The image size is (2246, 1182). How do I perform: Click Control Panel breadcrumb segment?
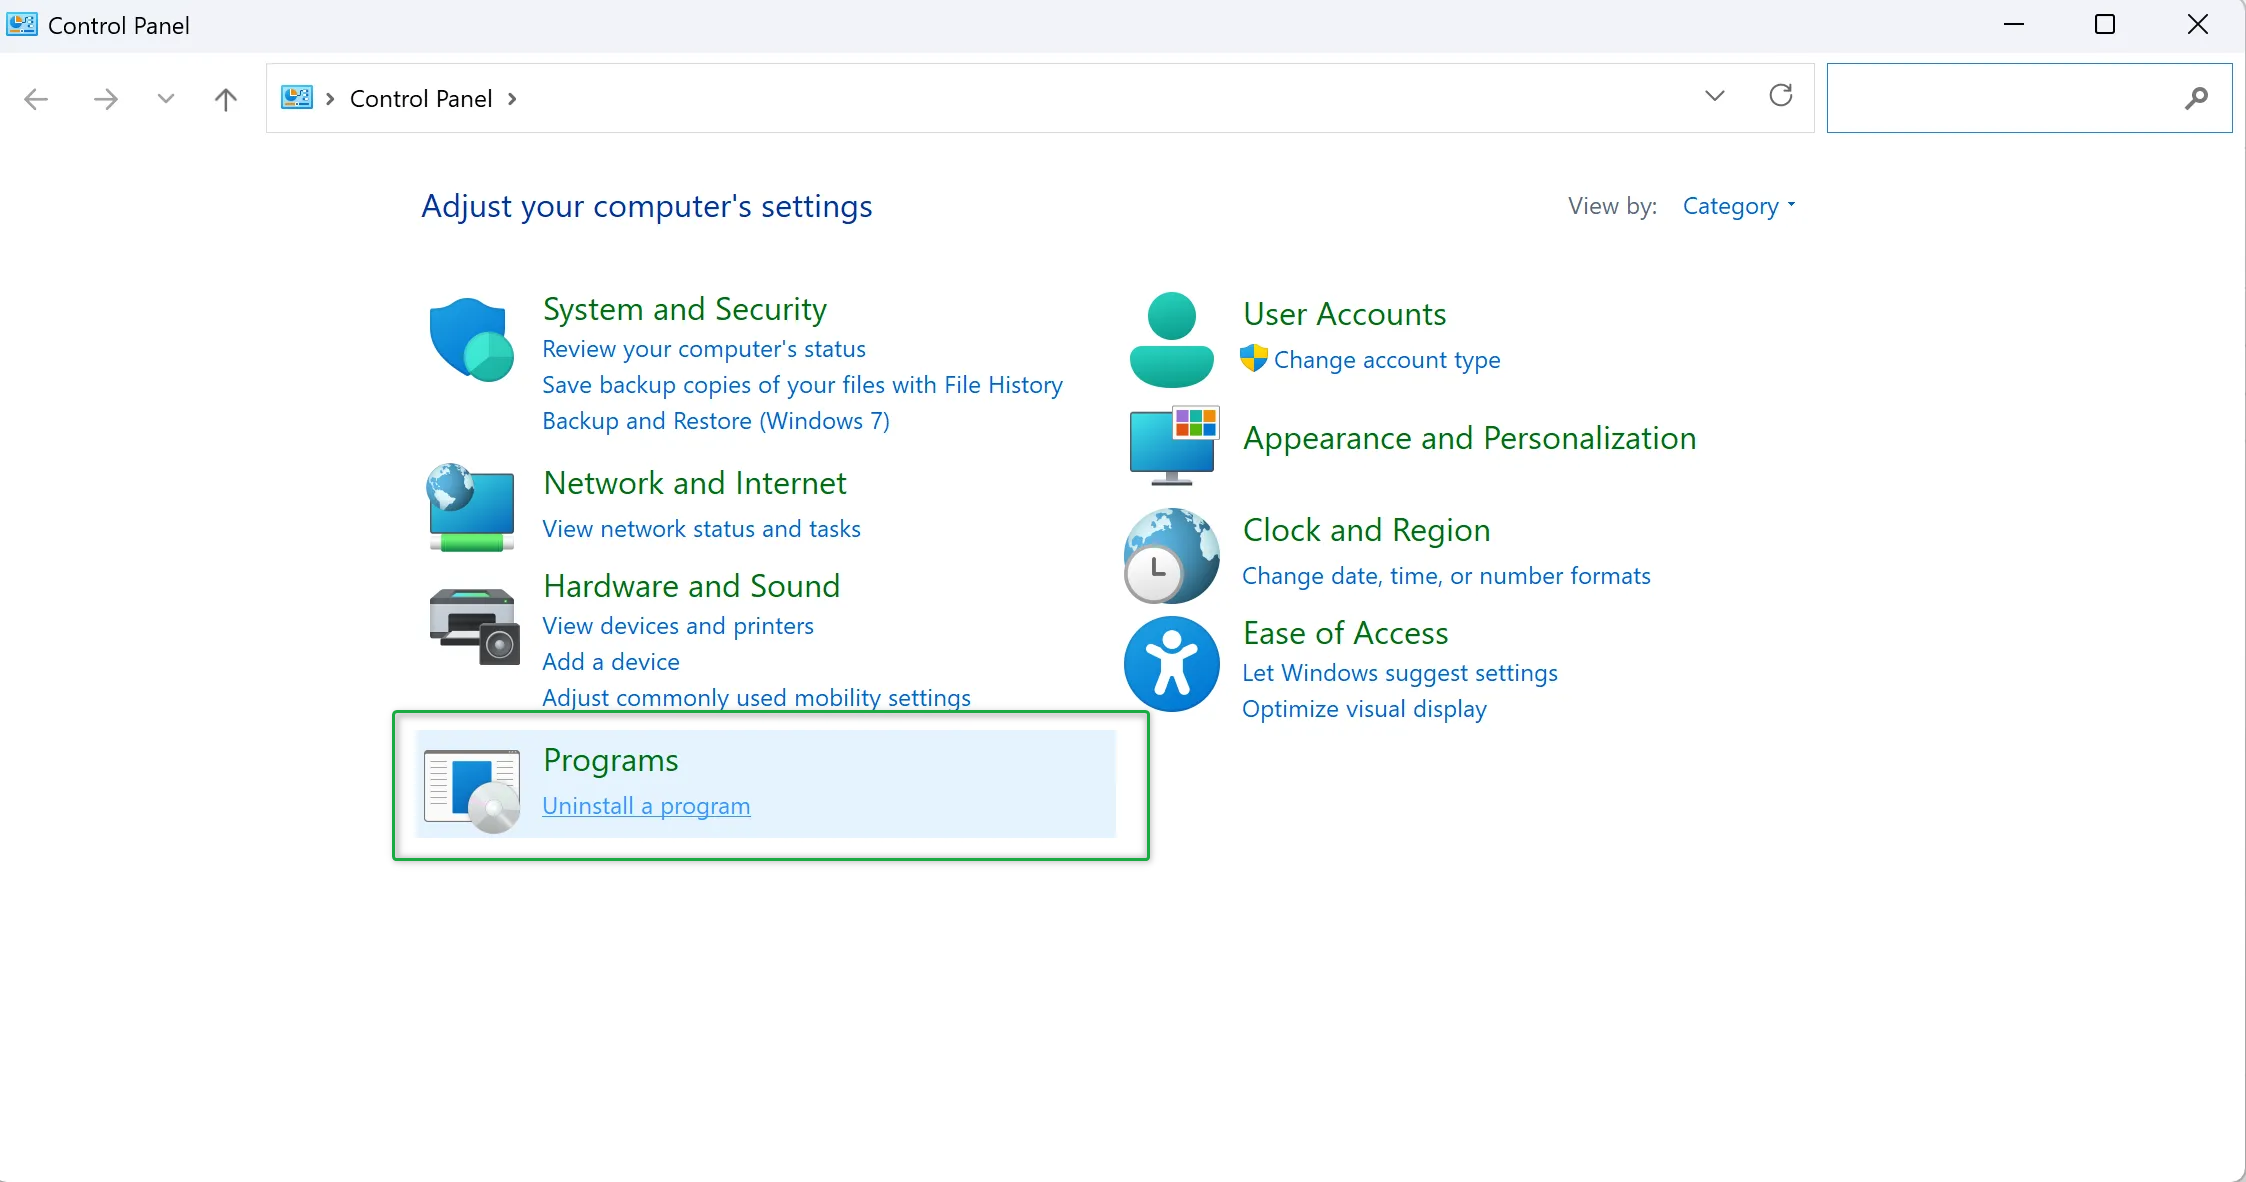[421, 99]
